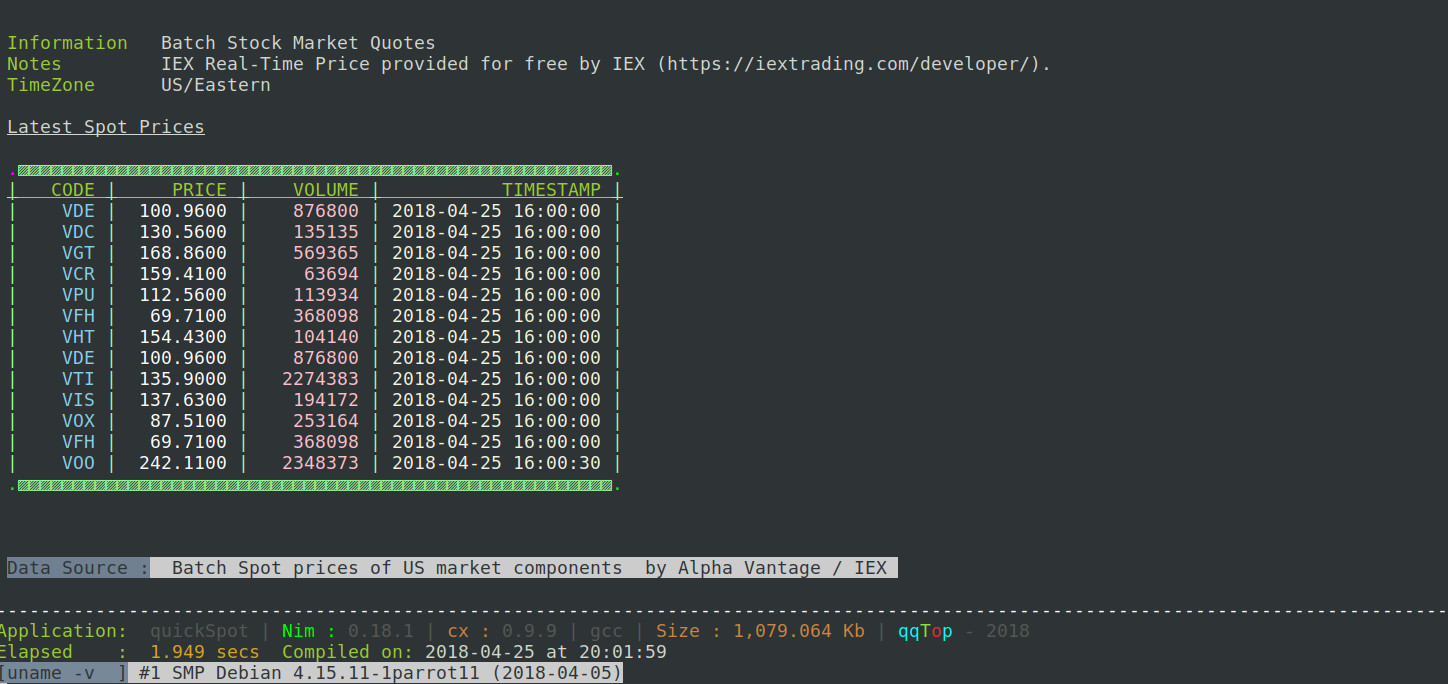This screenshot has width=1448, height=684.
Task: Pick the volume value 113934
Action: pos(326,295)
